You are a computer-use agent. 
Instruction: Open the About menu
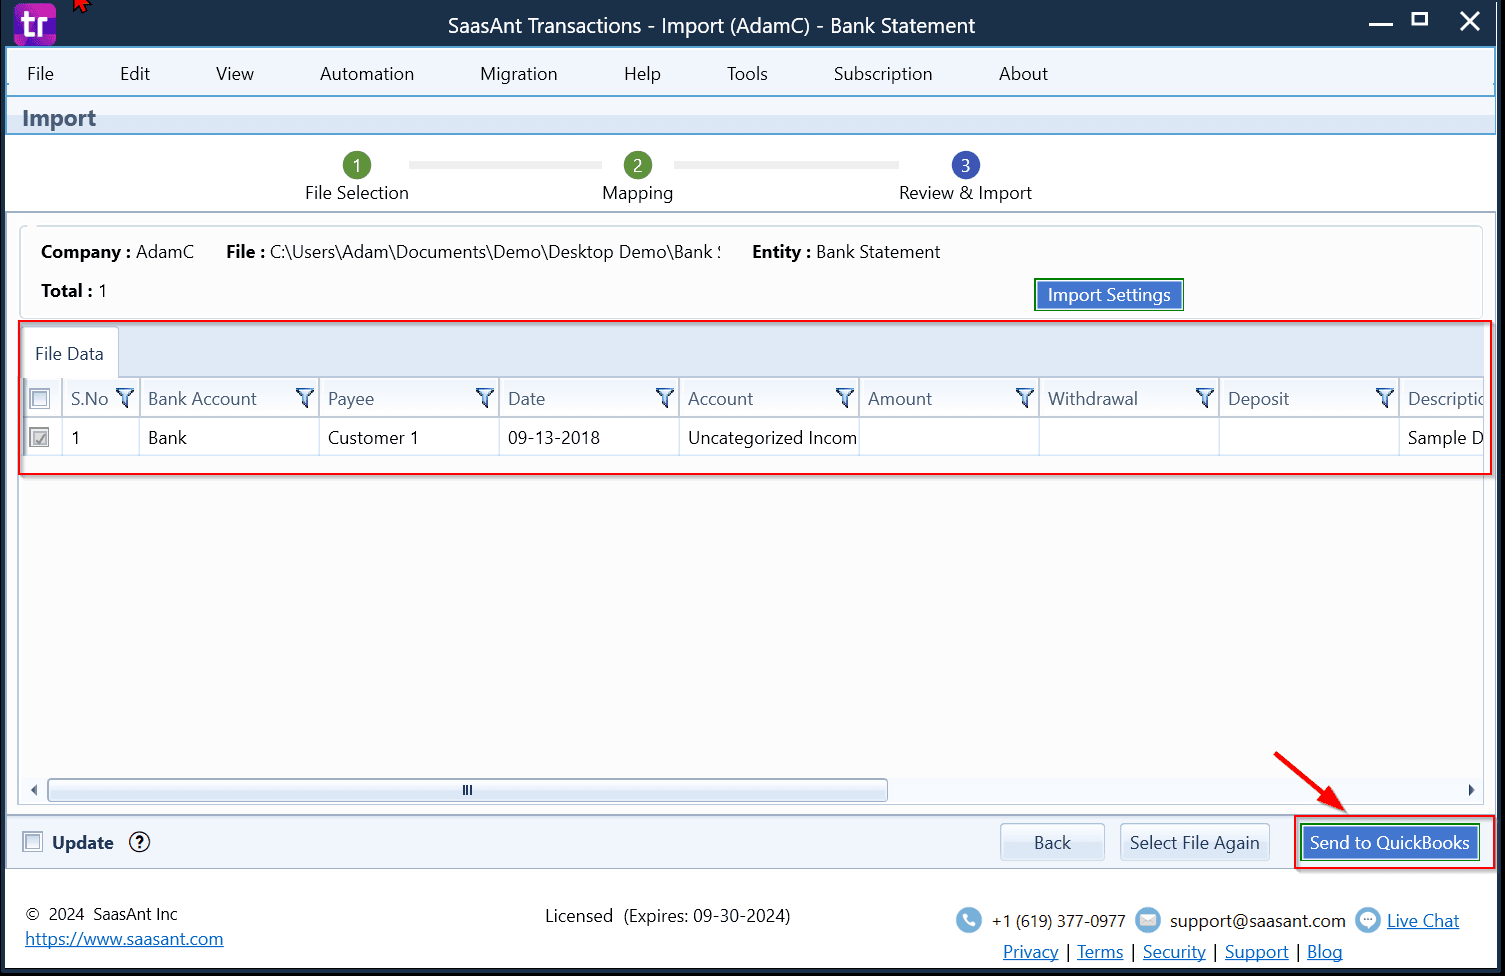click(1023, 74)
